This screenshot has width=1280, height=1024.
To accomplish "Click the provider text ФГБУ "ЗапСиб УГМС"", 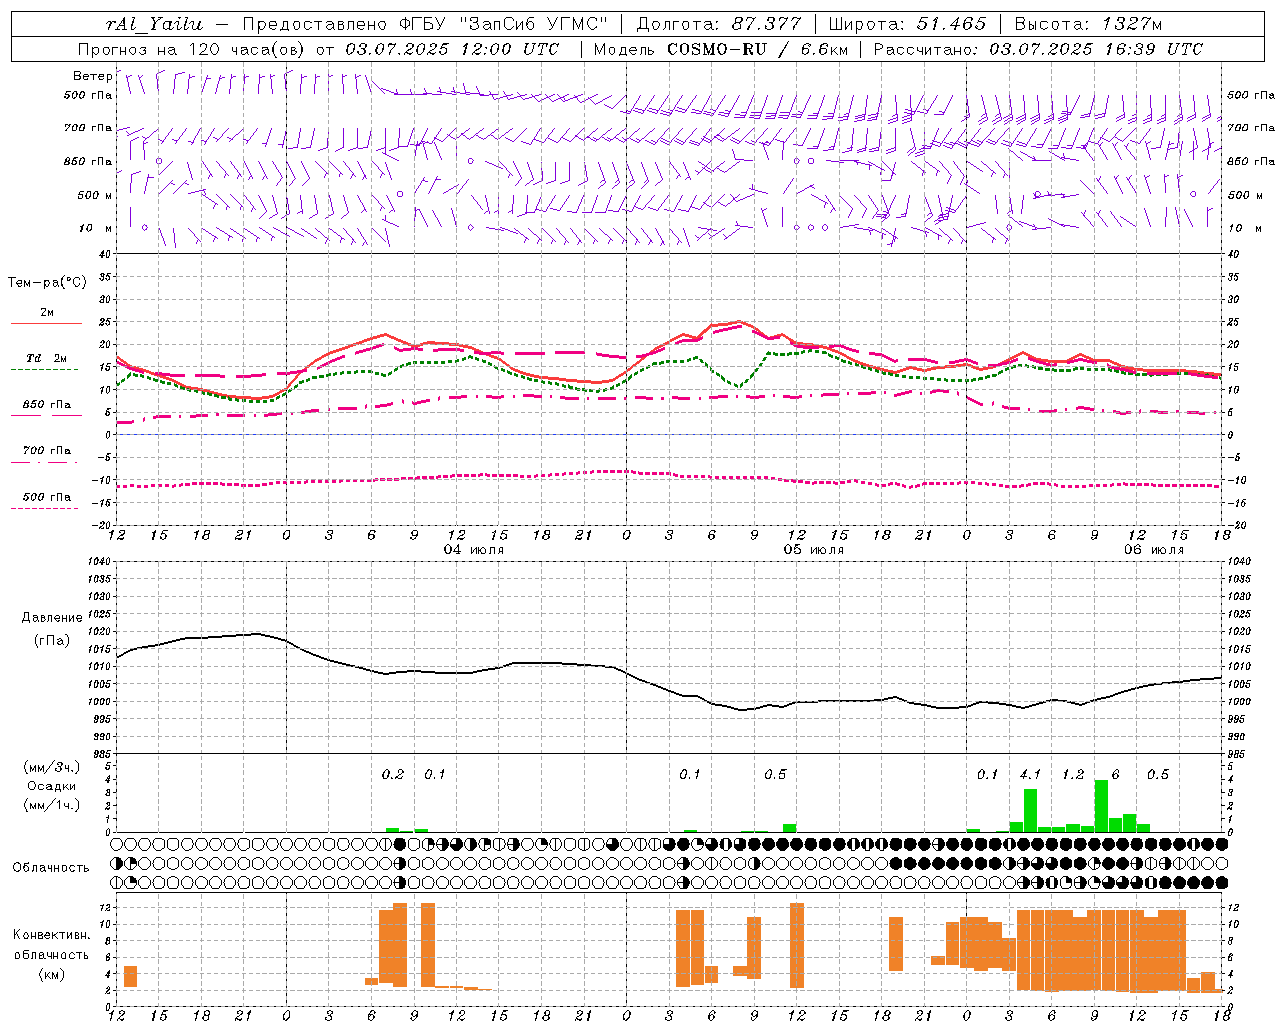I will [x=503, y=24].
